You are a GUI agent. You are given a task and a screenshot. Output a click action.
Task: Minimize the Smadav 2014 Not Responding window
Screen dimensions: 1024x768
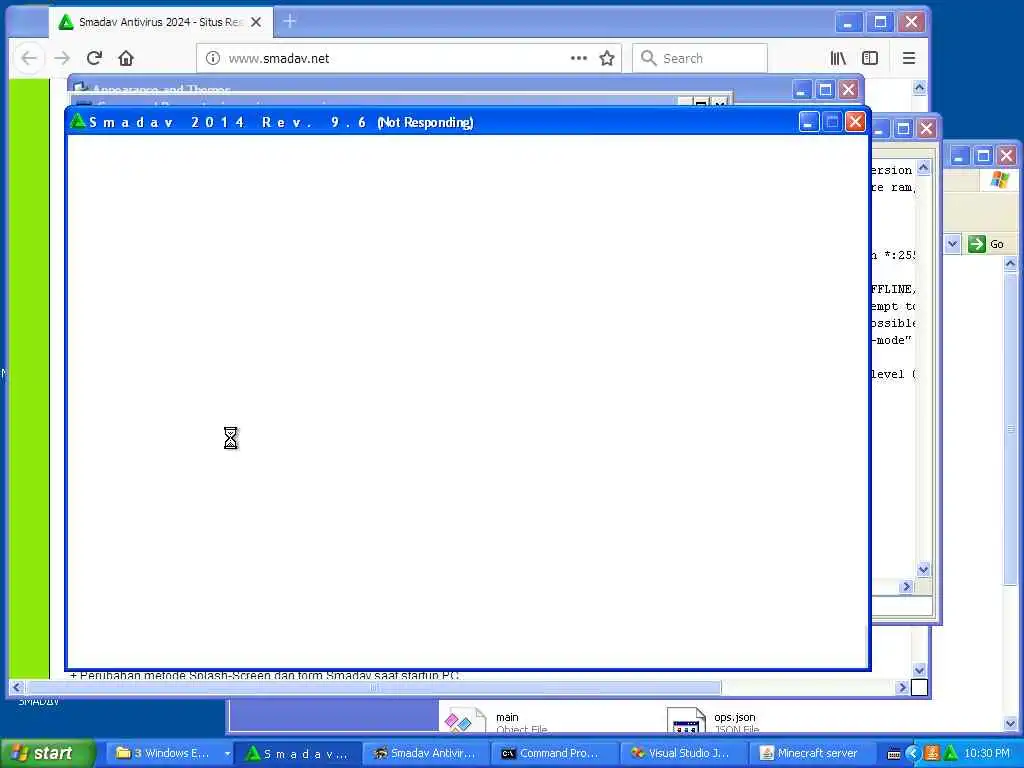coord(808,122)
